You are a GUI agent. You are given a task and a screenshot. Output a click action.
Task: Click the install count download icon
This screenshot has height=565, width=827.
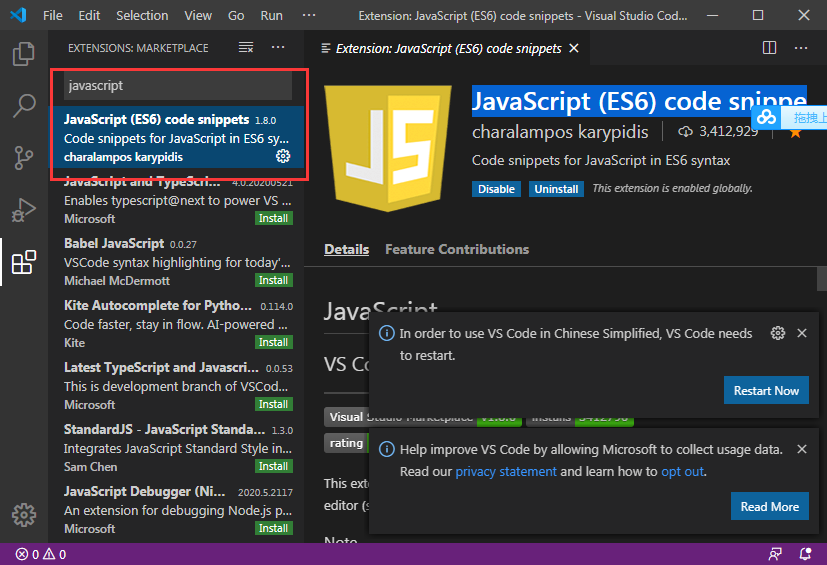pyautogui.click(x=685, y=131)
